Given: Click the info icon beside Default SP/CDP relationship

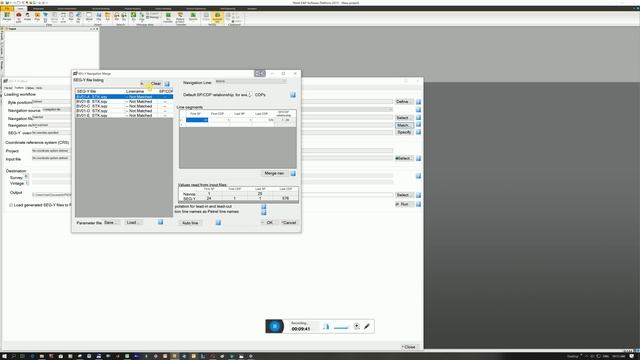Looking at the screenshot, I should coord(293,95).
